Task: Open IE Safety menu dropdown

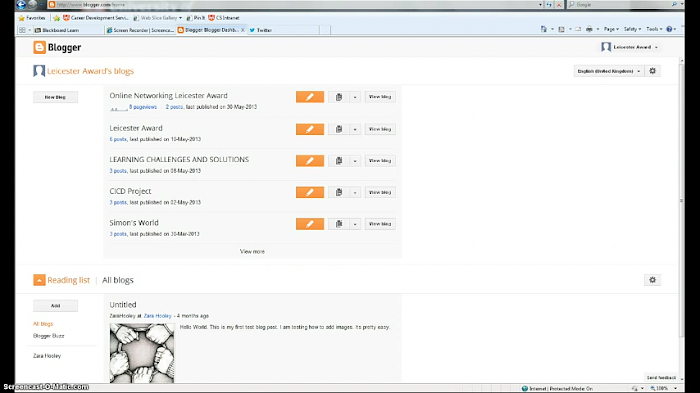Action: 632,29
